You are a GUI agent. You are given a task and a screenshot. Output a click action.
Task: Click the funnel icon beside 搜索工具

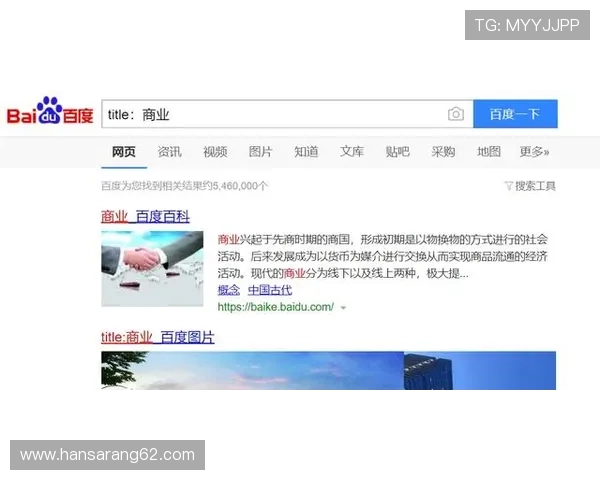click(509, 186)
